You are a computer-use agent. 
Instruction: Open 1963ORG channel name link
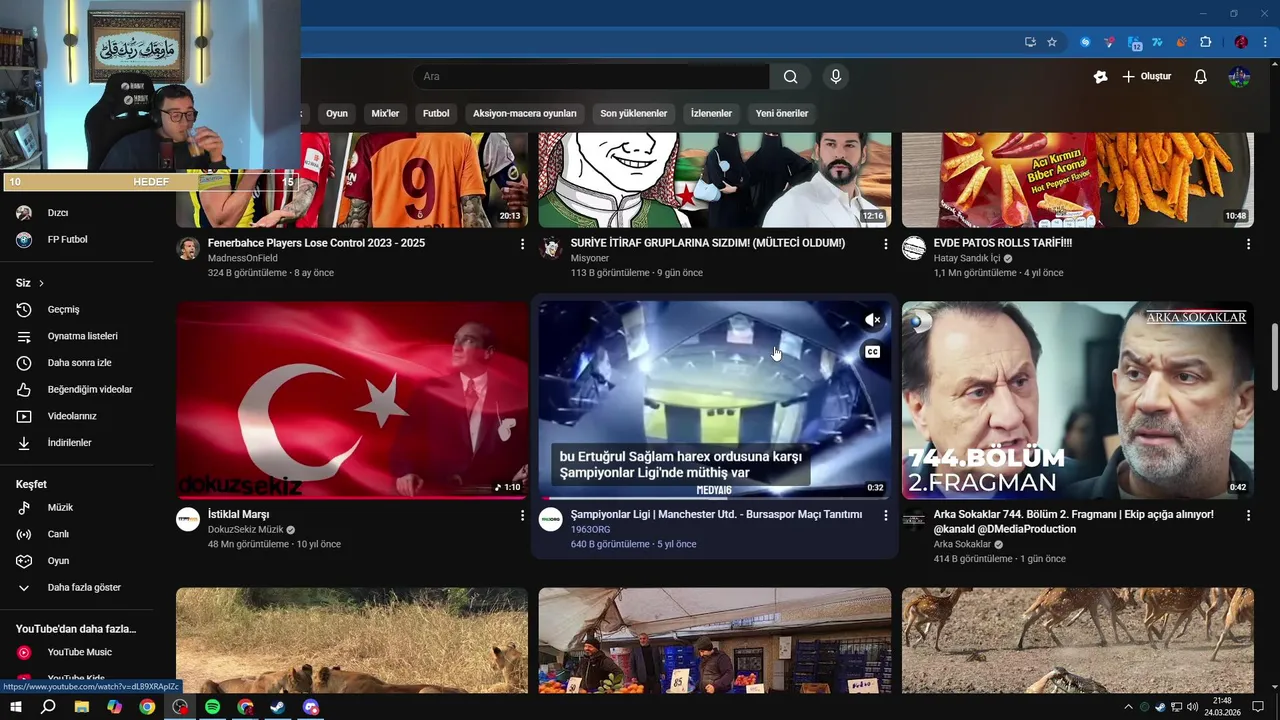point(590,530)
